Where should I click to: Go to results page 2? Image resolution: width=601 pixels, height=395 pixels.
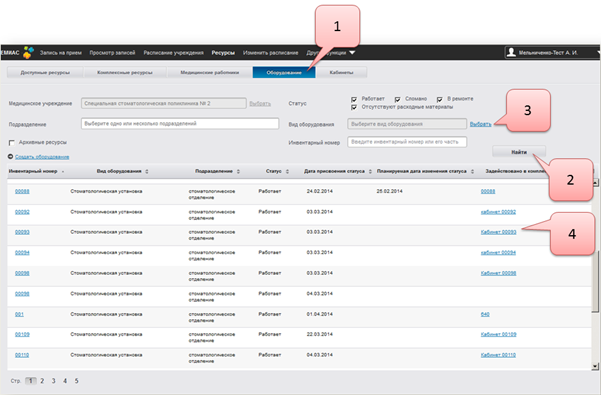click(42, 381)
